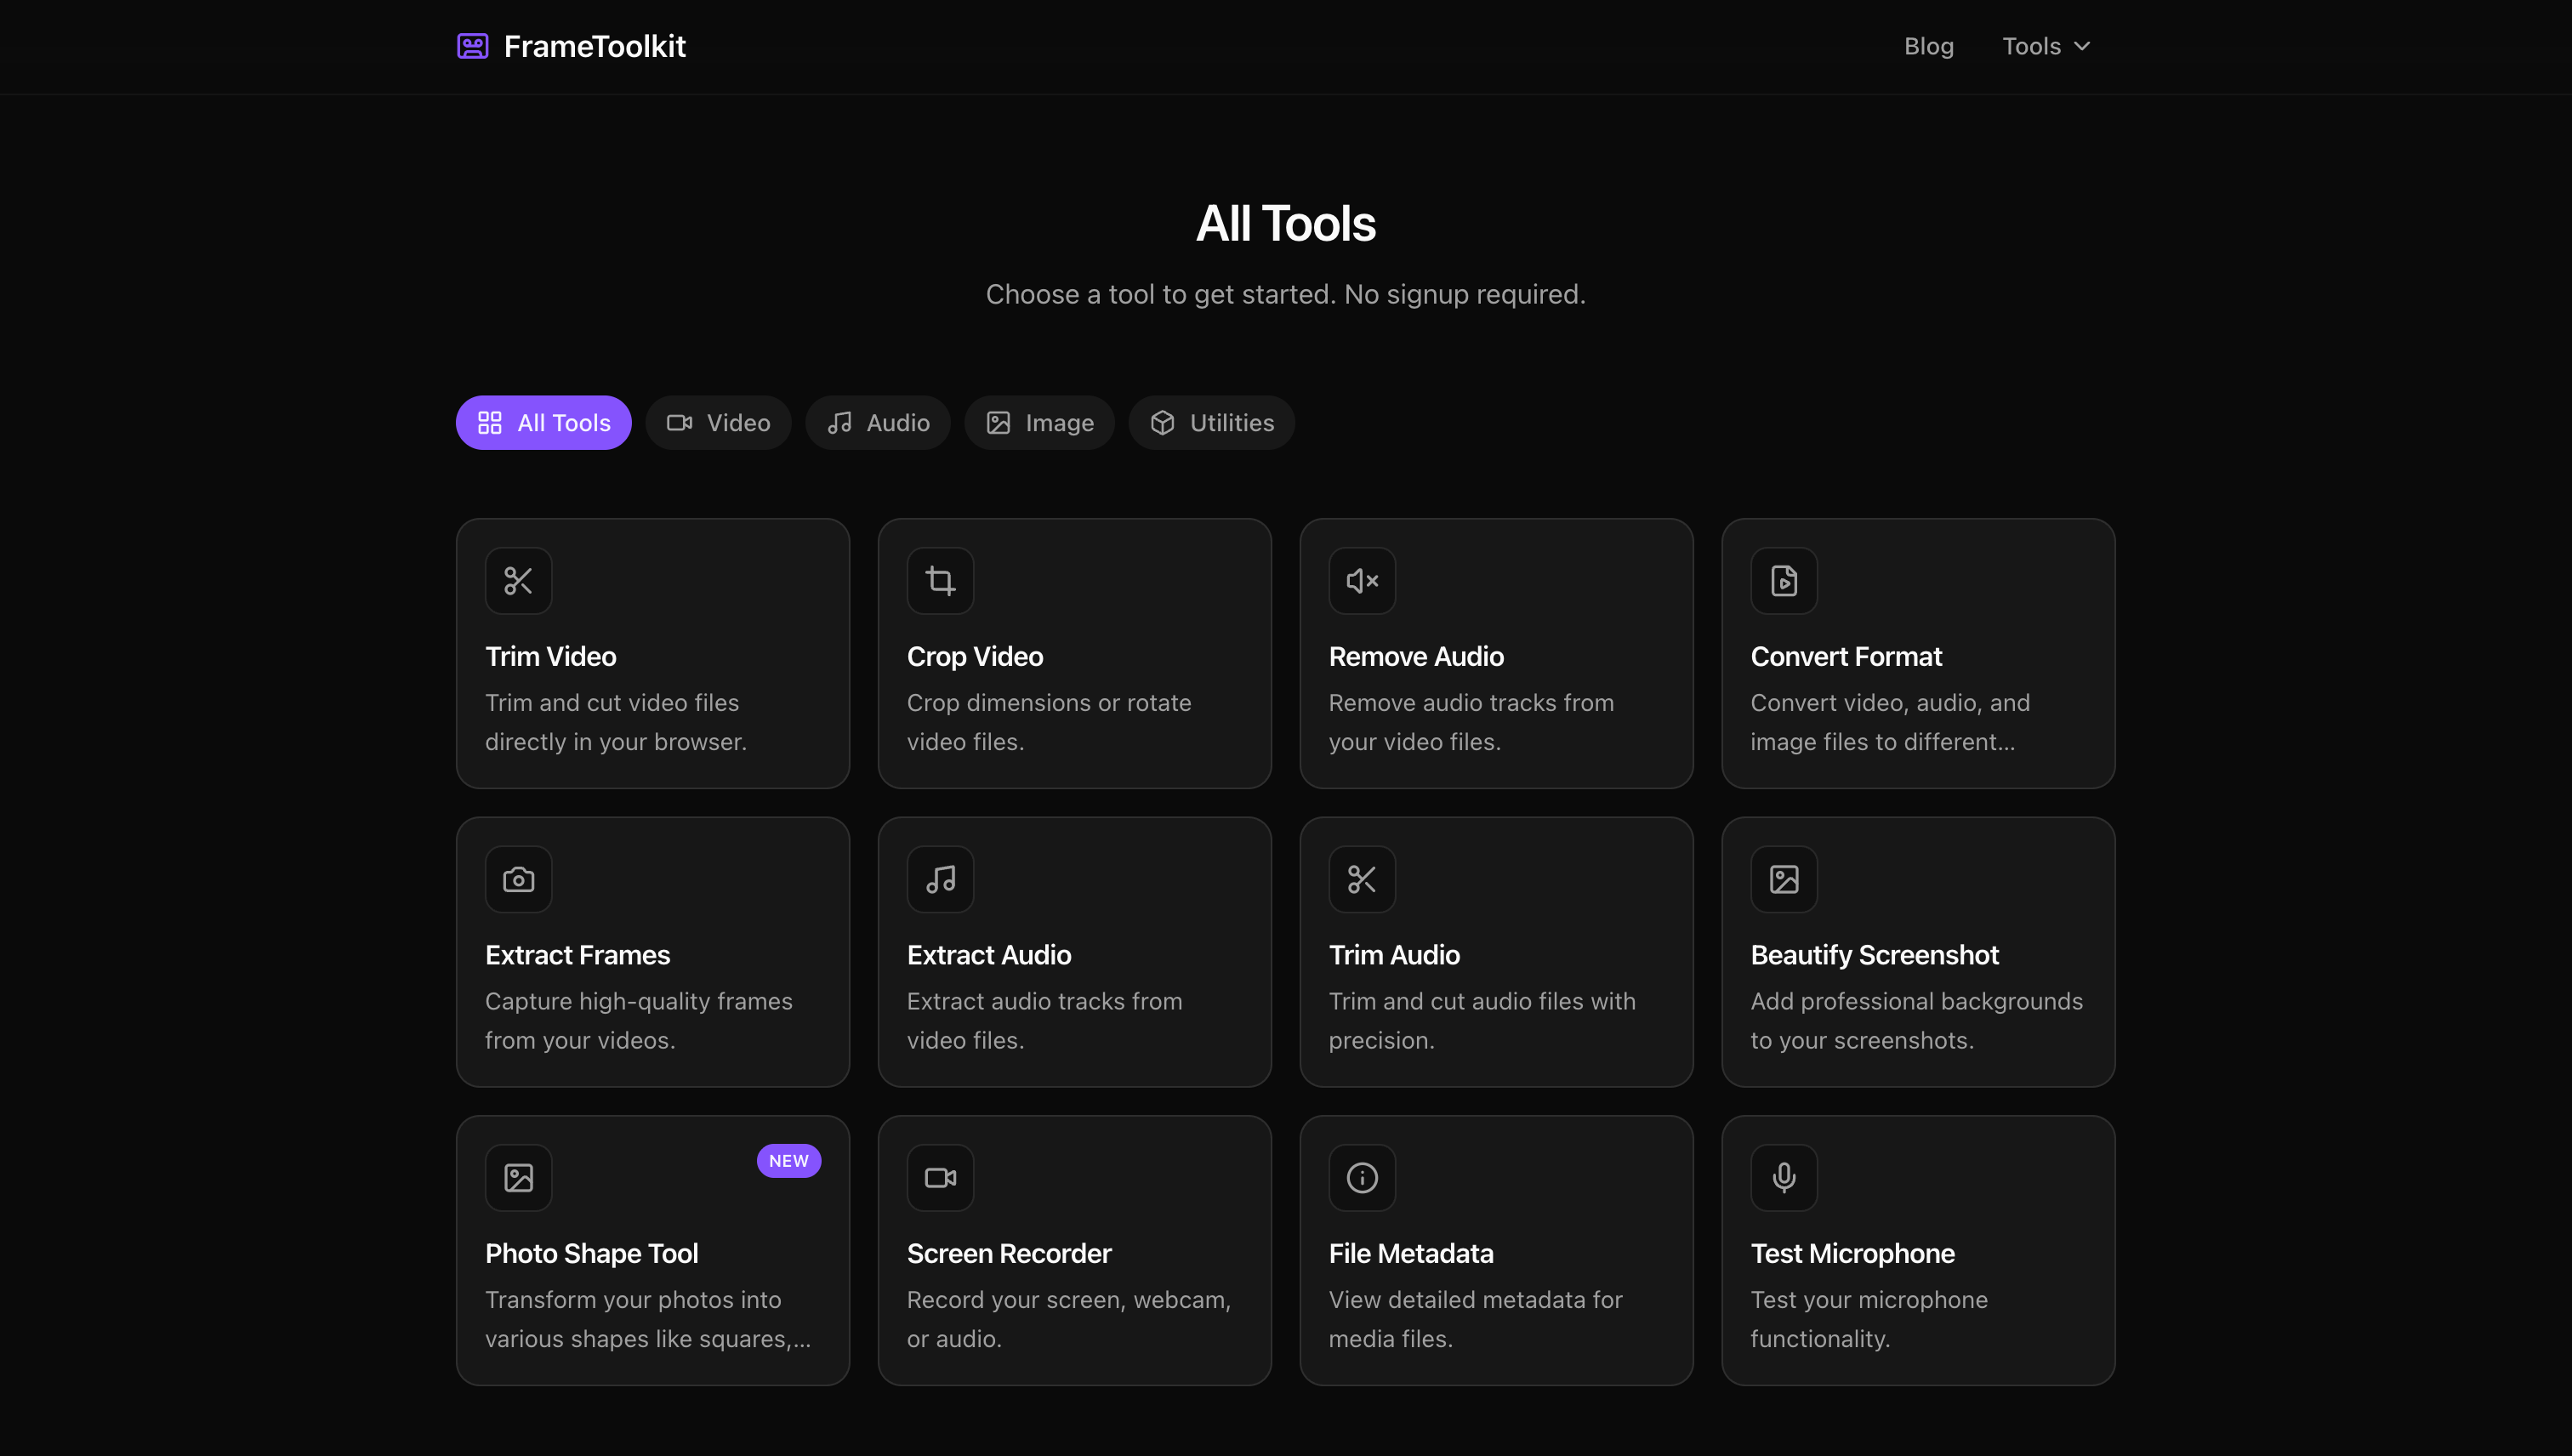Filter tools by Video category

point(718,422)
